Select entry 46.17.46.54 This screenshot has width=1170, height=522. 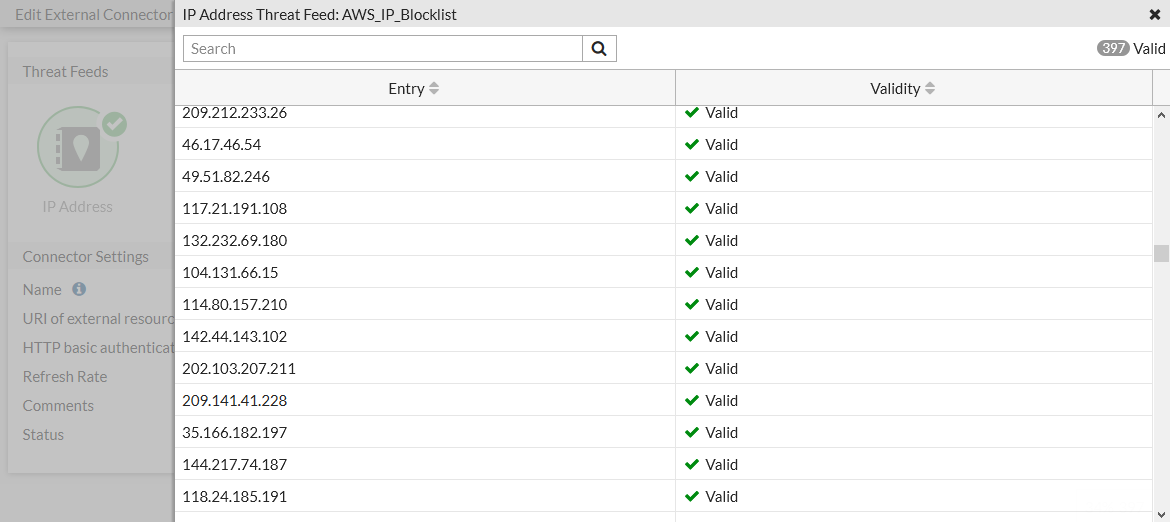click(x=221, y=145)
